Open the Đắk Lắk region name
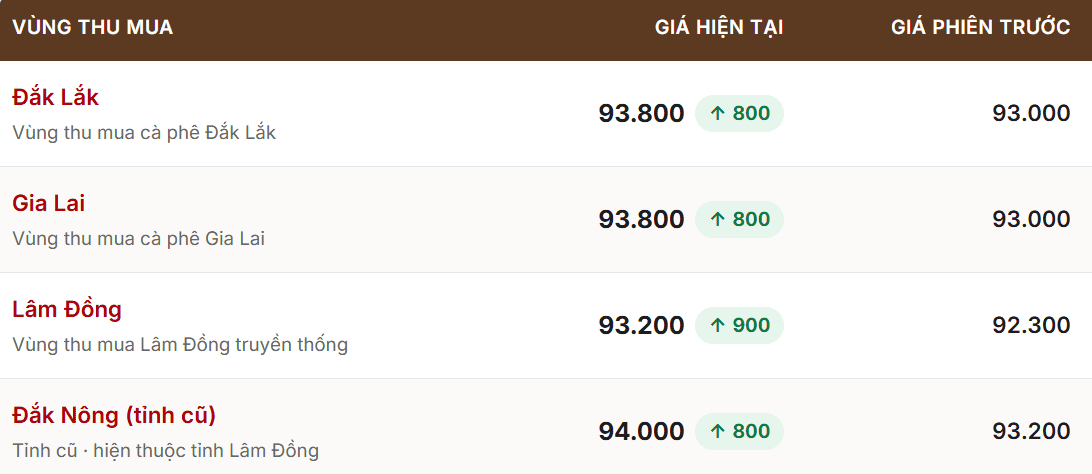The image size is (1092, 474). pos(56,97)
